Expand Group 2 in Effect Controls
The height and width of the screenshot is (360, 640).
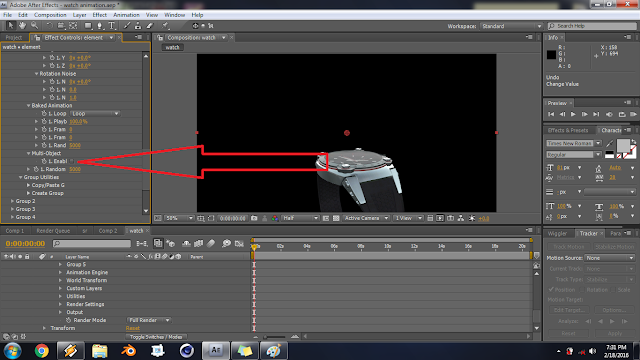coord(13,201)
